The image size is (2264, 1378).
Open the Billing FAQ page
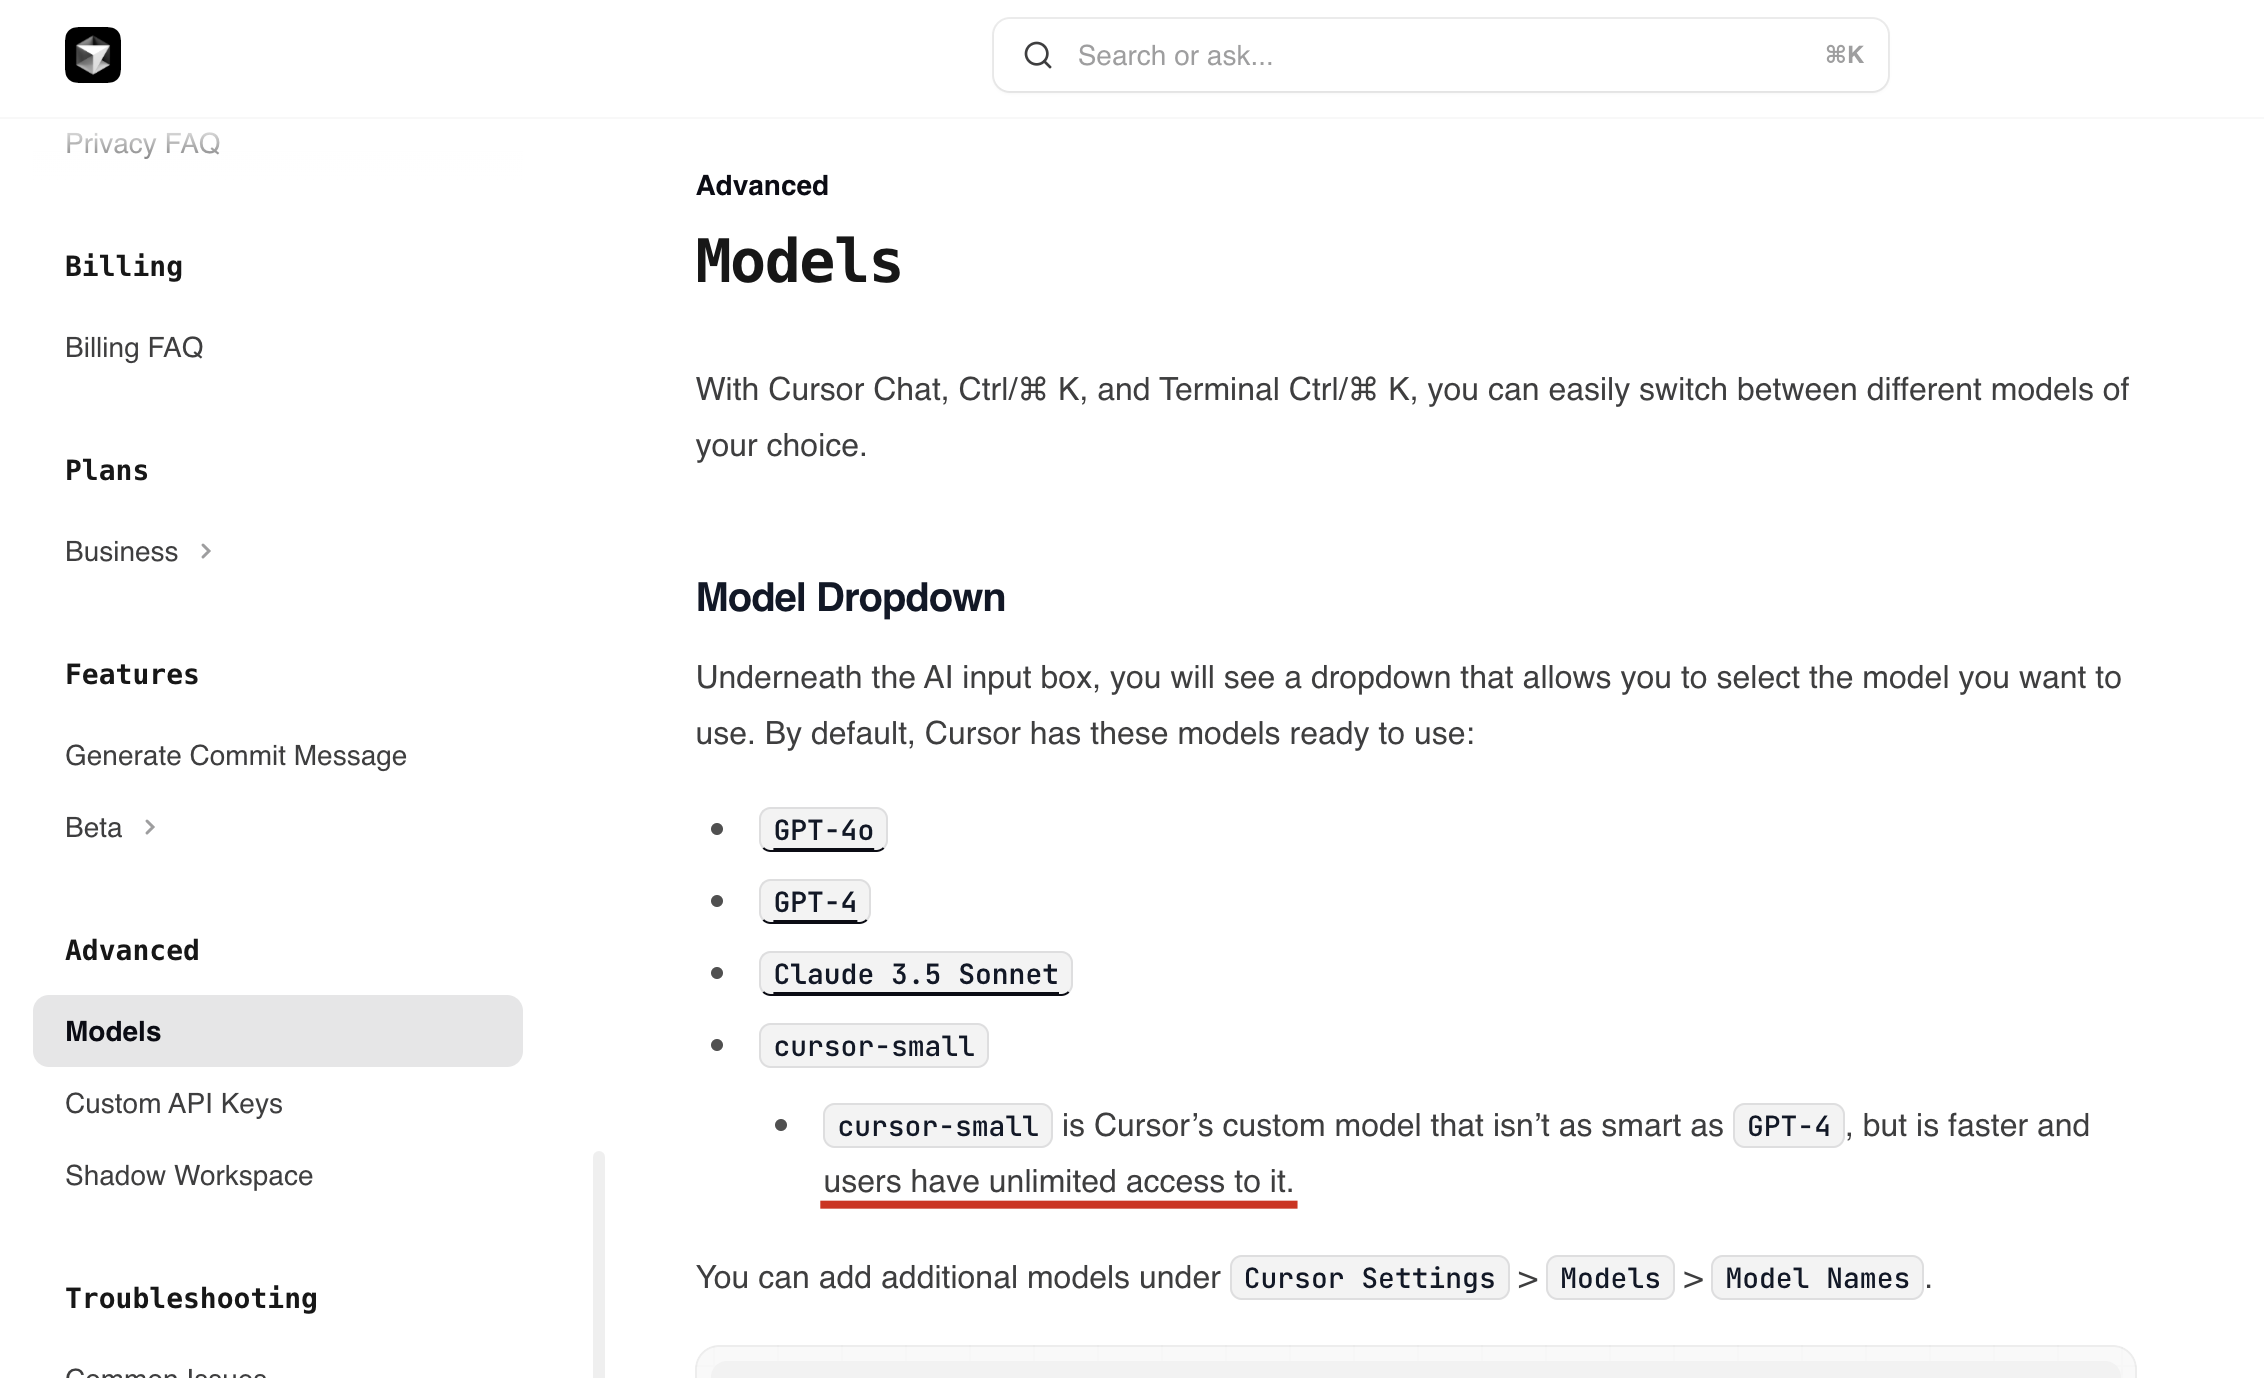click(134, 347)
